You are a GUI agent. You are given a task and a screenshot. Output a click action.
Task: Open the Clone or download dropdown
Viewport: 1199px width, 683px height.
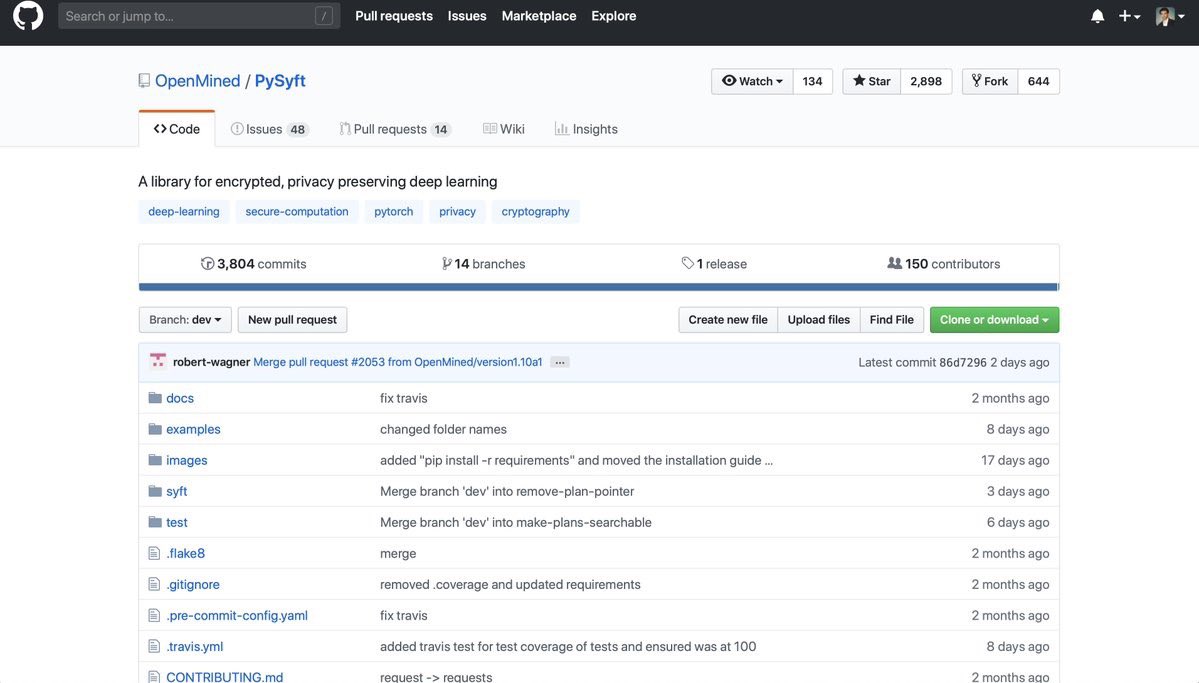pos(994,320)
